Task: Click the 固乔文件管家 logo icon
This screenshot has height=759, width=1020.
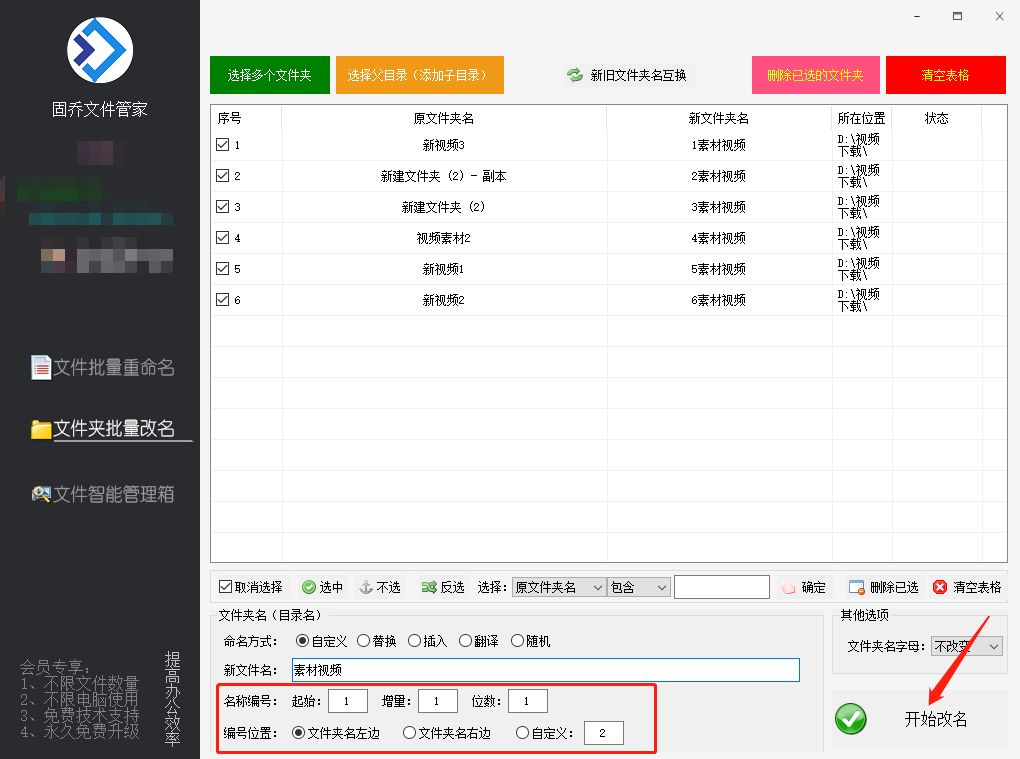Action: pos(100,50)
